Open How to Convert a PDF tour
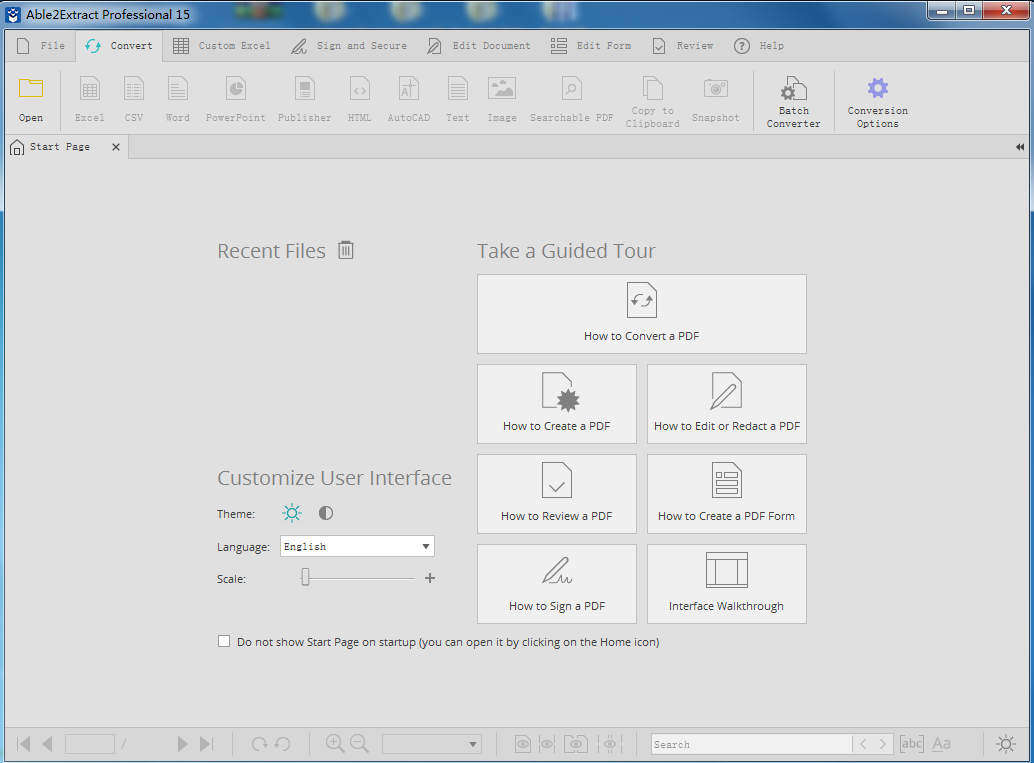Viewport: 1034px width, 763px height. (642, 314)
